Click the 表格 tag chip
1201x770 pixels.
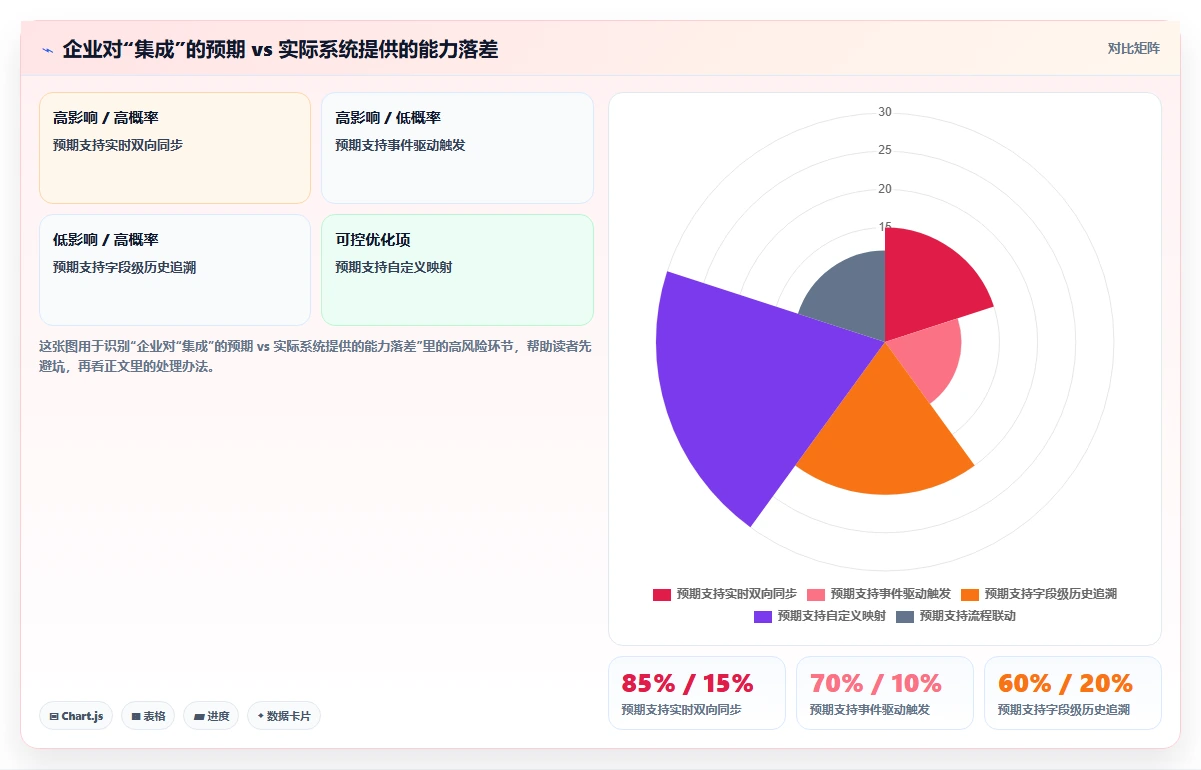click(x=148, y=716)
